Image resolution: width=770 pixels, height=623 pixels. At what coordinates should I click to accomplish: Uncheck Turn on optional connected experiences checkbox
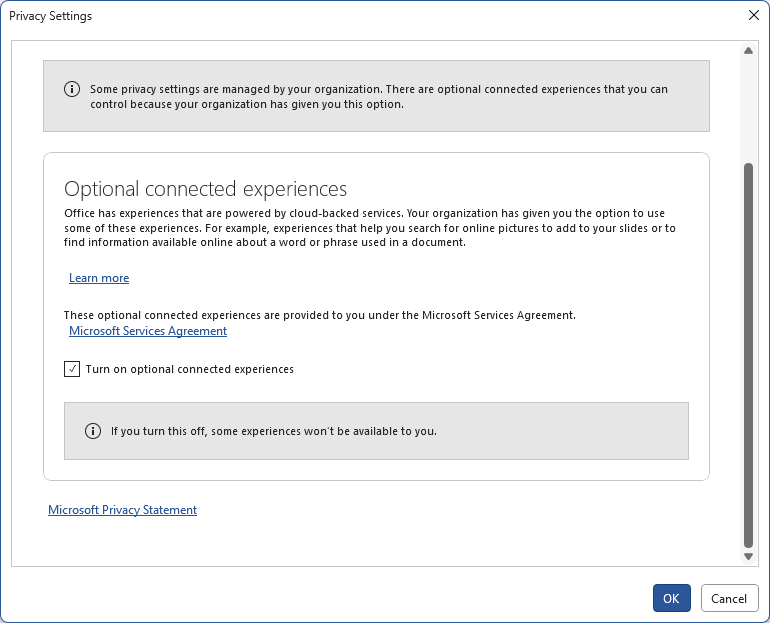pyautogui.click(x=72, y=369)
